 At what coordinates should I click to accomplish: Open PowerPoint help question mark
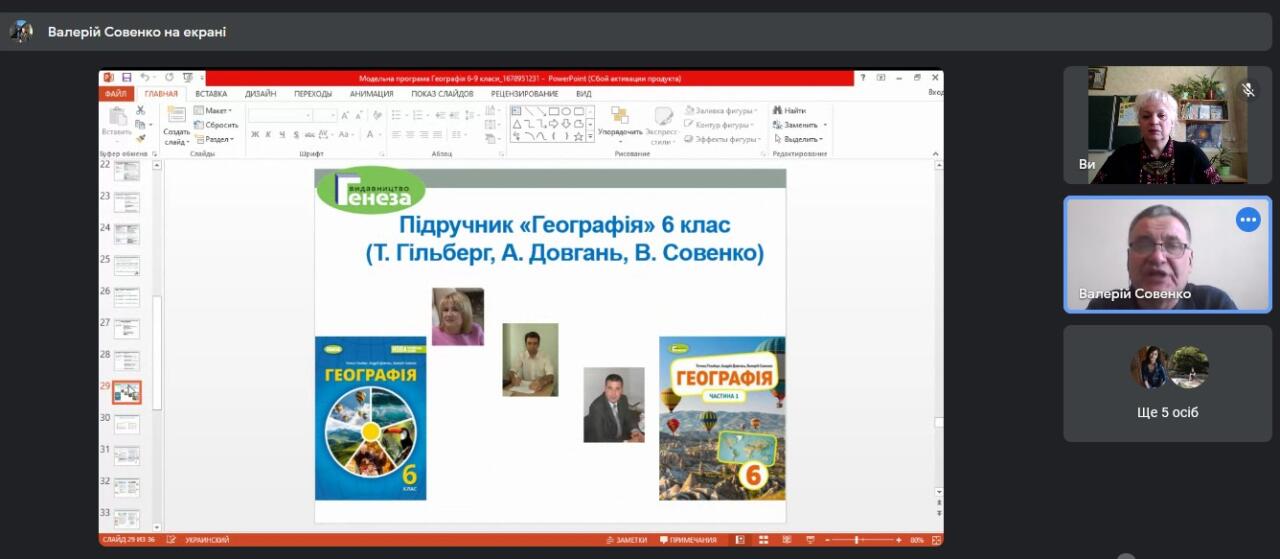point(862,77)
